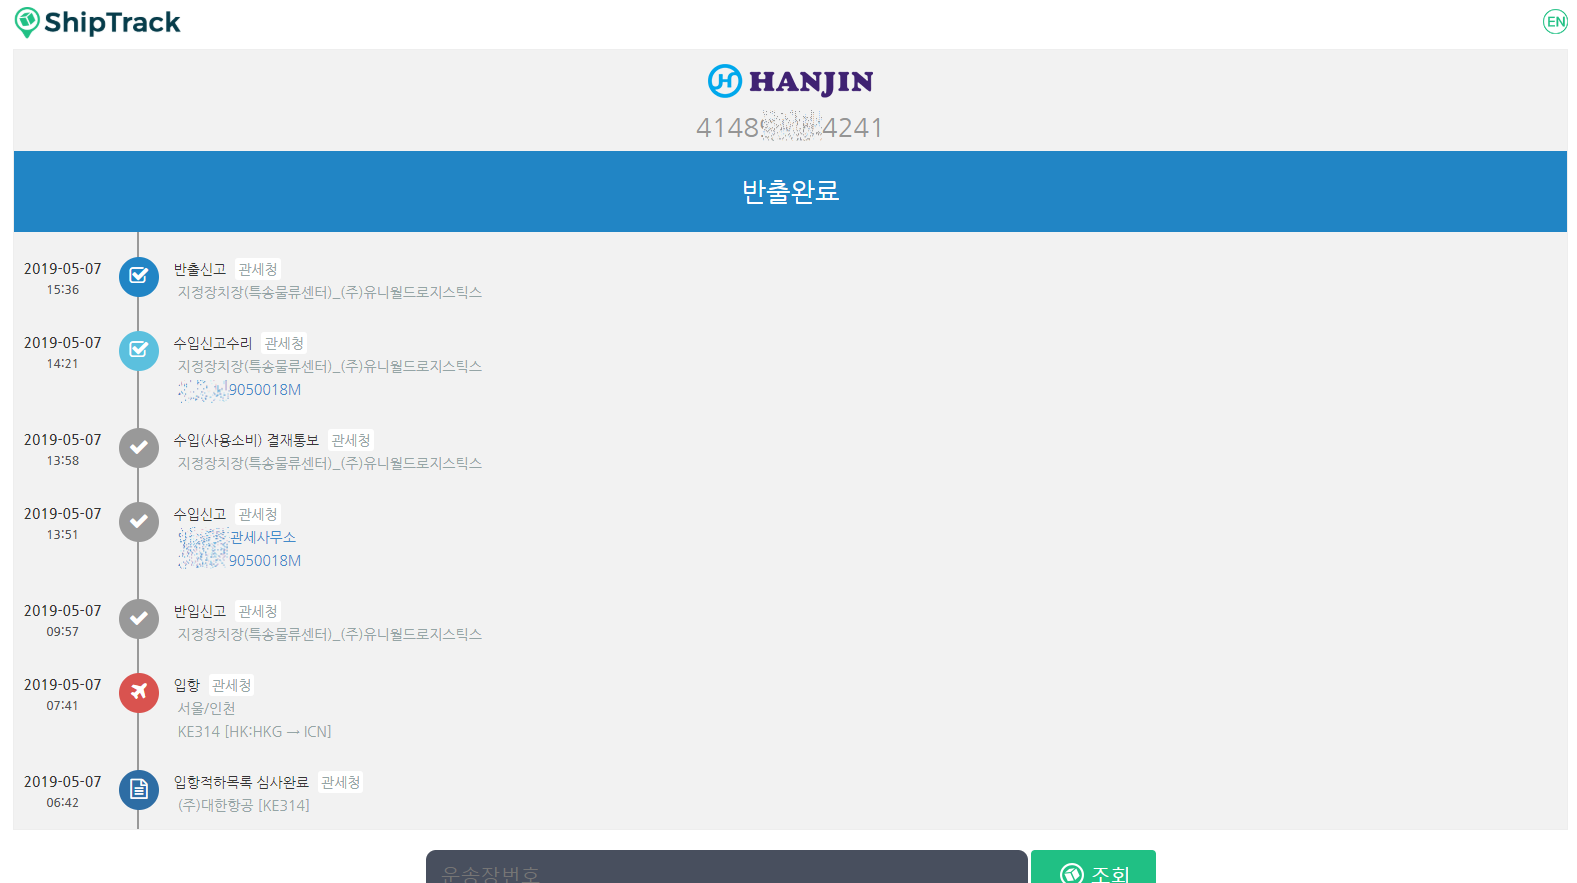Click the 반출완료 status banner
1577x883 pixels.
pyautogui.click(x=790, y=191)
